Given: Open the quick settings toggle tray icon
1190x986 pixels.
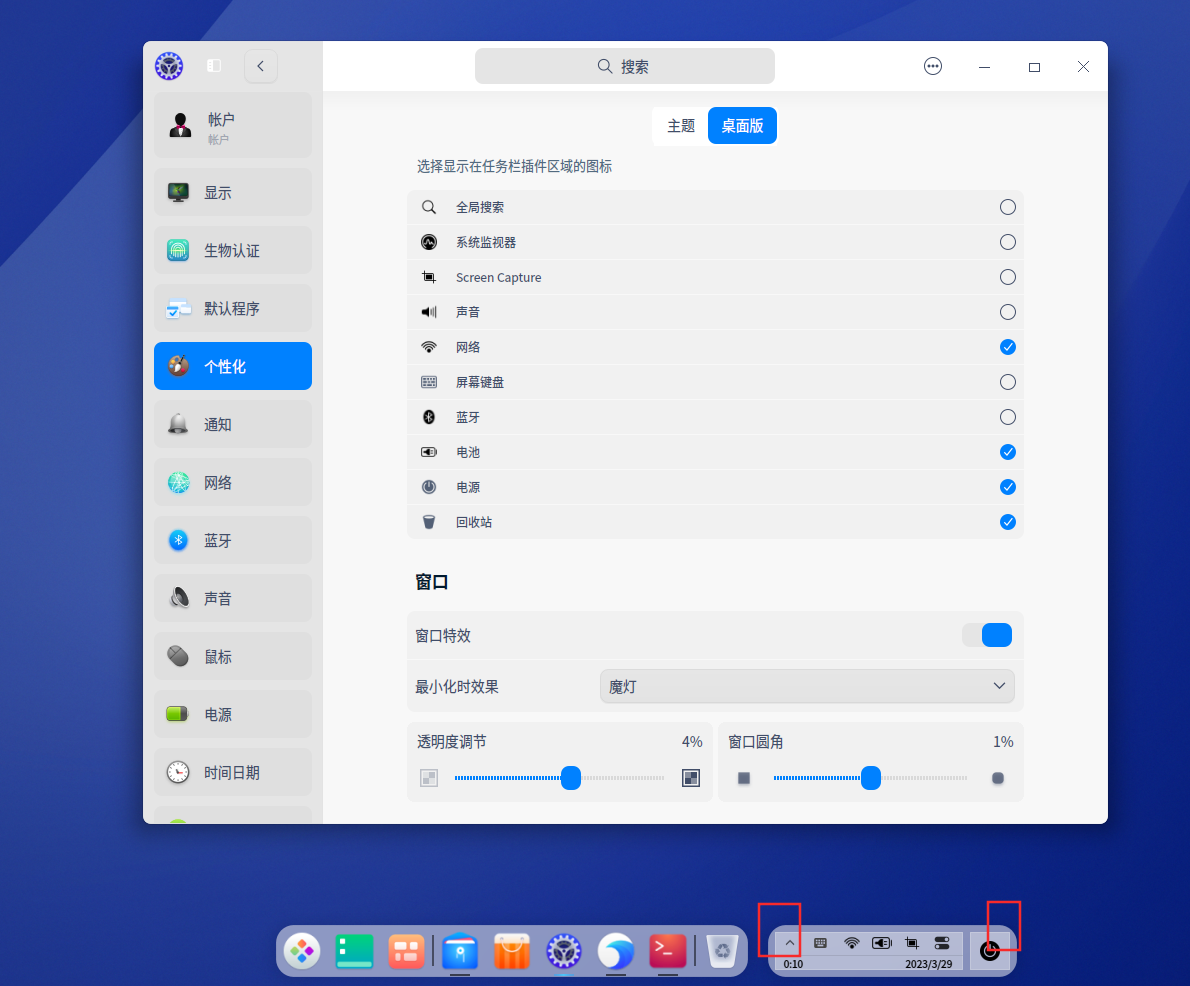Looking at the screenshot, I should point(942,943).
